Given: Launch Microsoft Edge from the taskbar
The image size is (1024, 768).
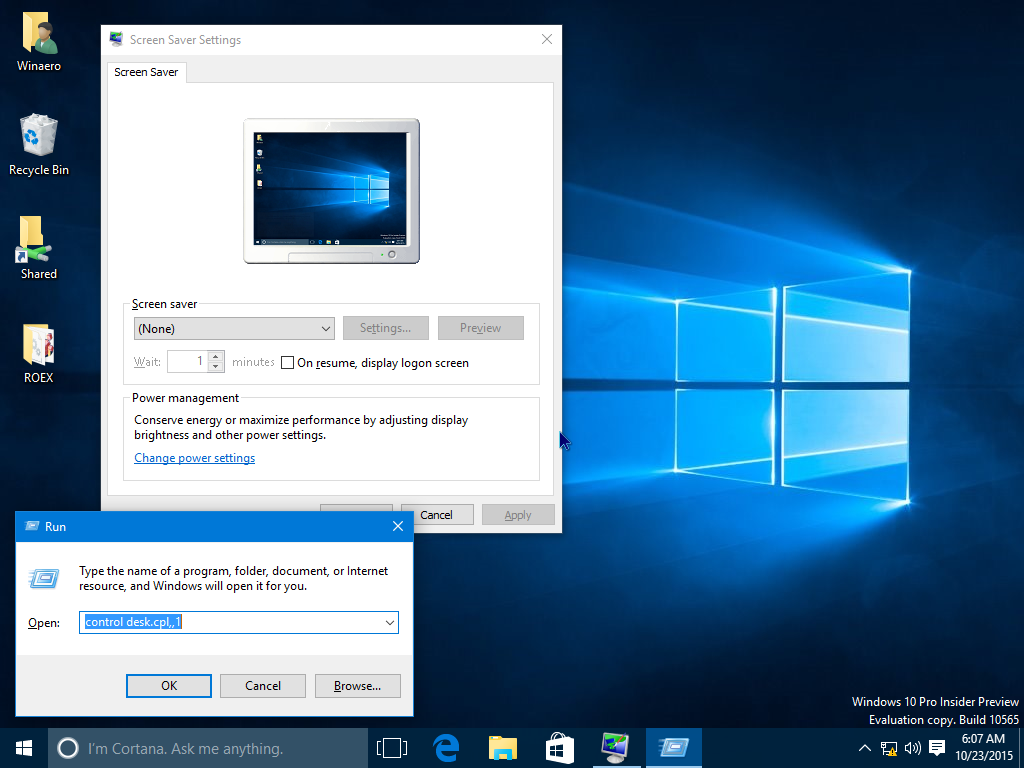Looking at the screenshot, I should [x=447, y=748].
